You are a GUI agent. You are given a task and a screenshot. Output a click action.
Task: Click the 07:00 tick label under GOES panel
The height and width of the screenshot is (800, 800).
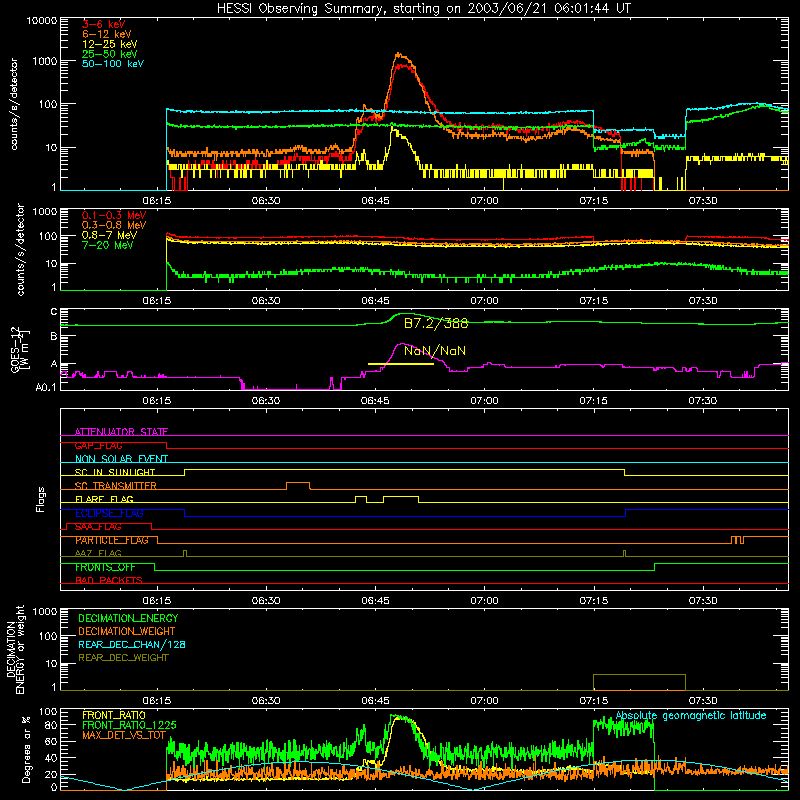click(484, 401)
